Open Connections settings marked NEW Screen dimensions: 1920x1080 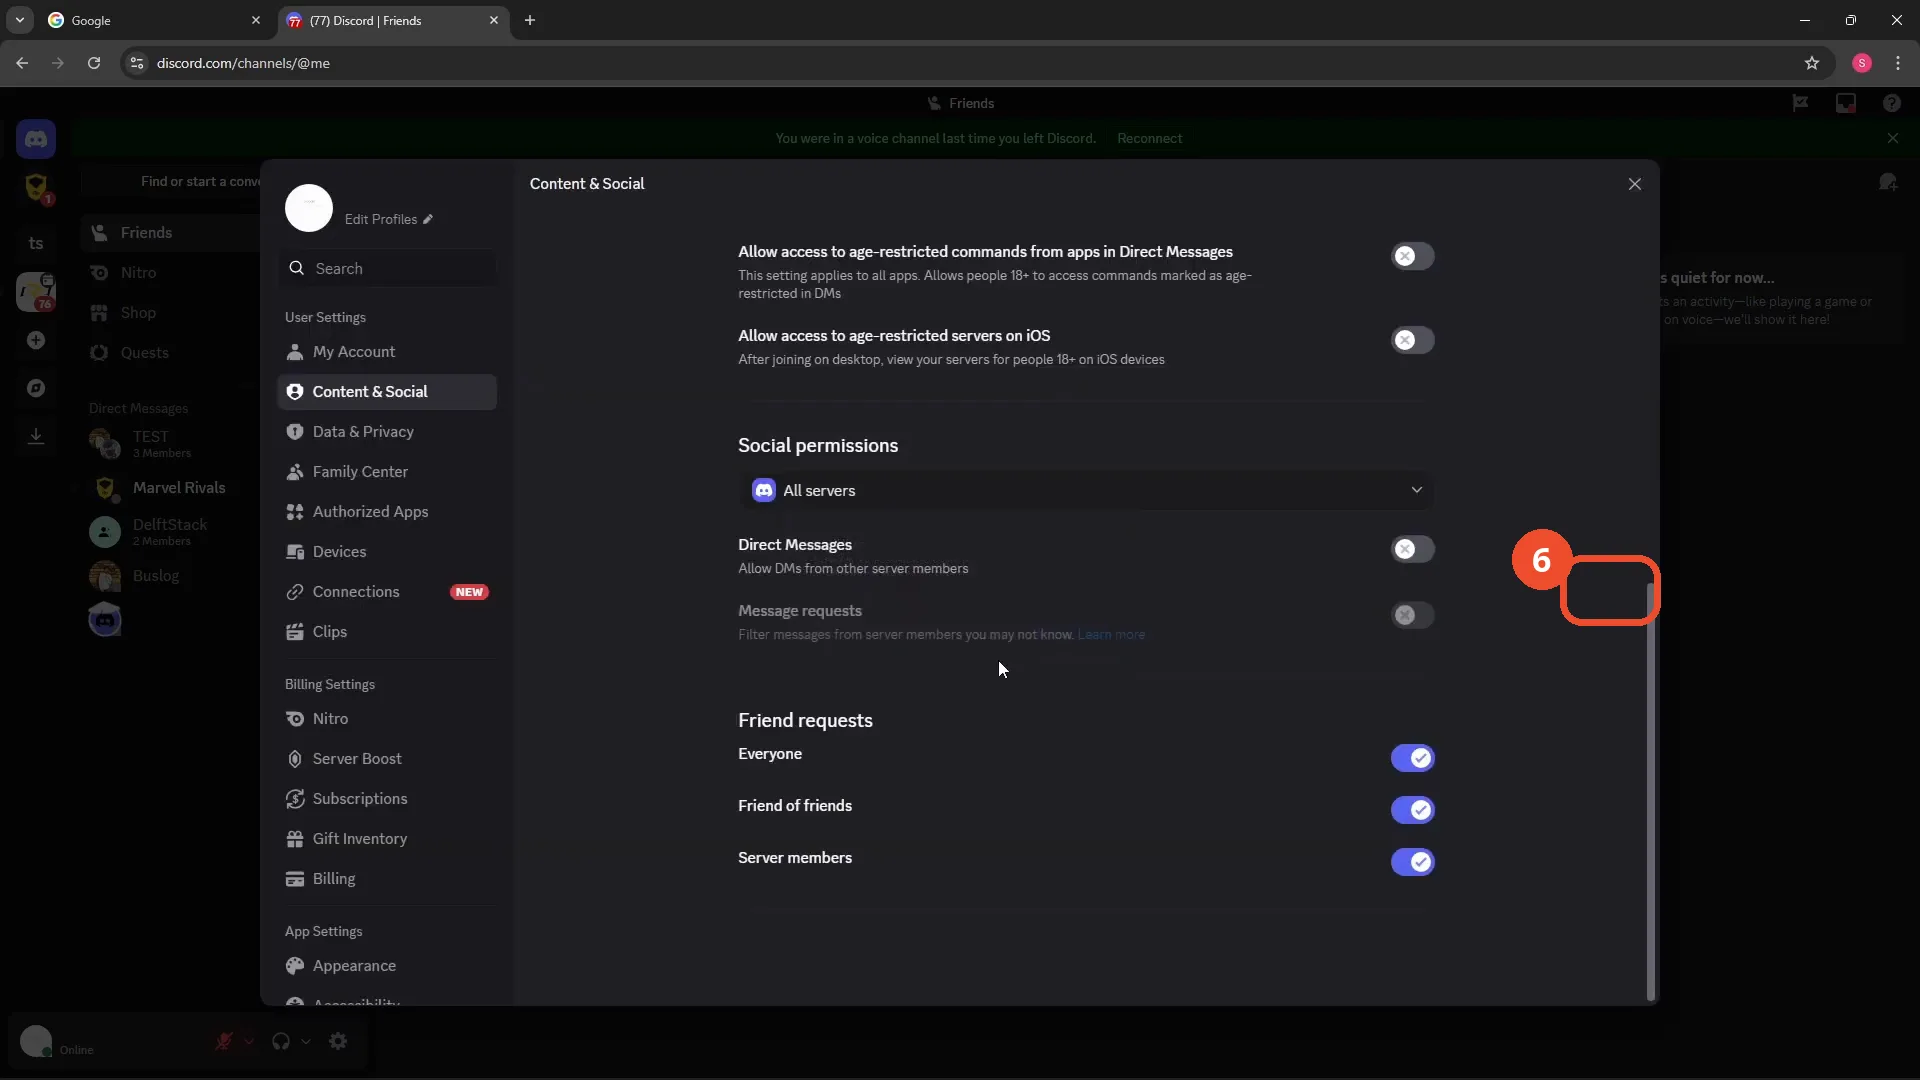(387, 592)
